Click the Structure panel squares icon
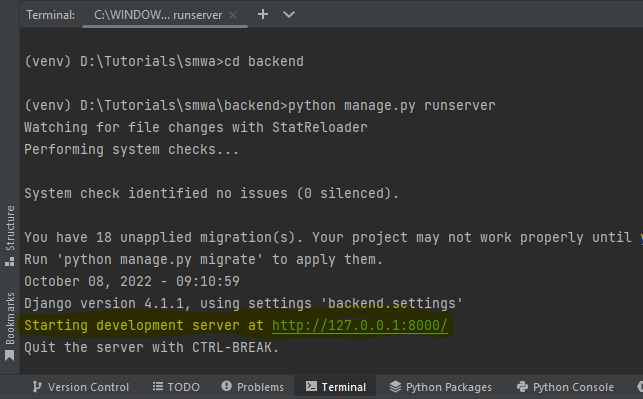Viewport: 643px width, 399px height. 10,261
